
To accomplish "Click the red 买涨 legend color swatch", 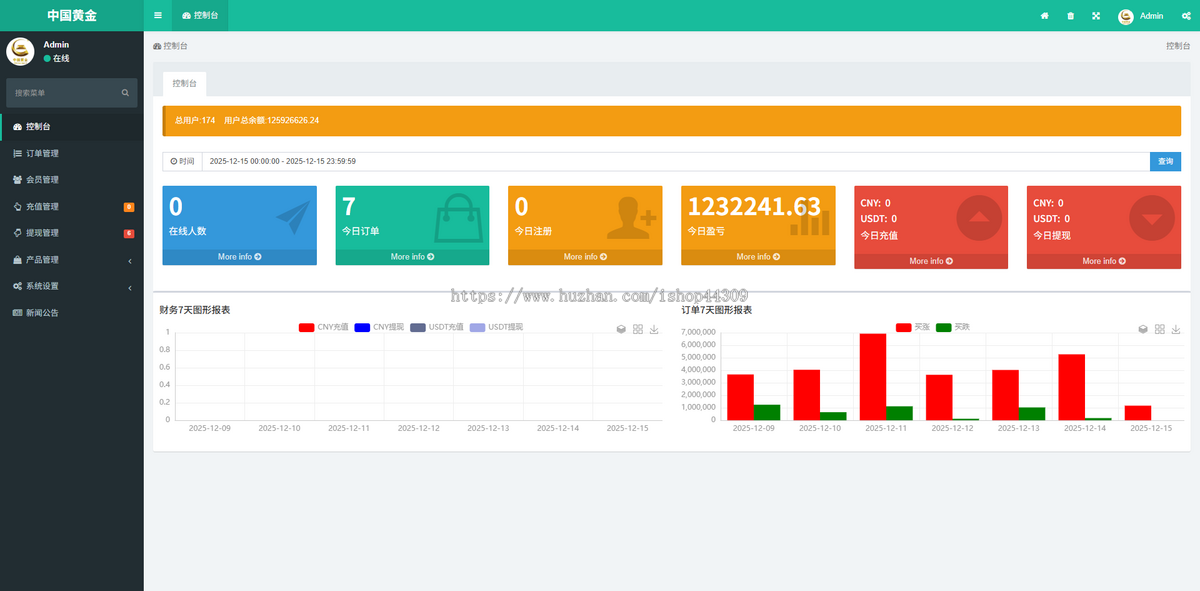I will (903, 327).
